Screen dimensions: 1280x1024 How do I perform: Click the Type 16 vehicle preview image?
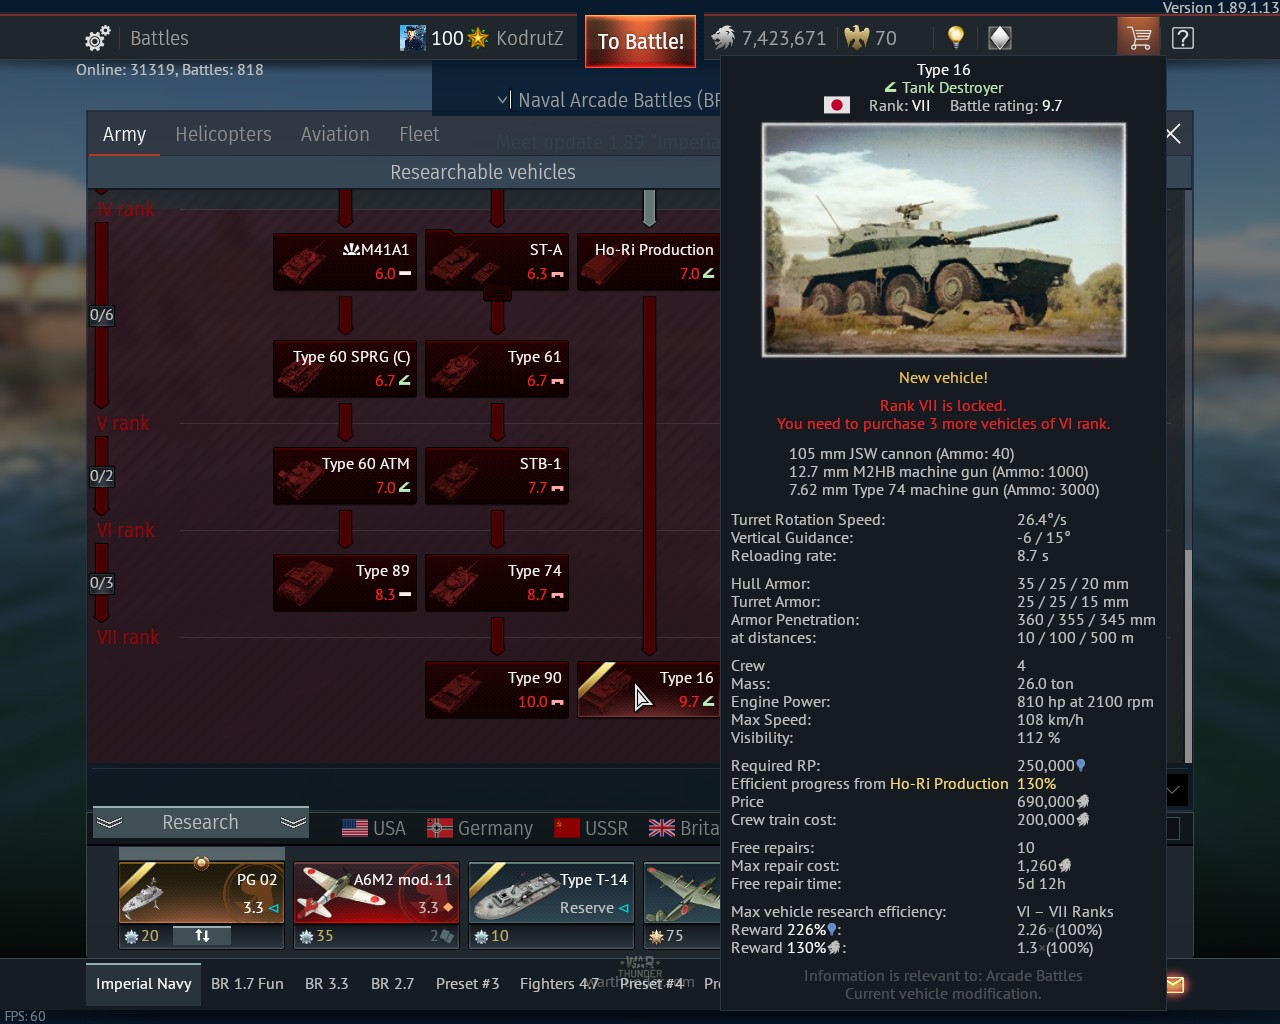point(943,240)
